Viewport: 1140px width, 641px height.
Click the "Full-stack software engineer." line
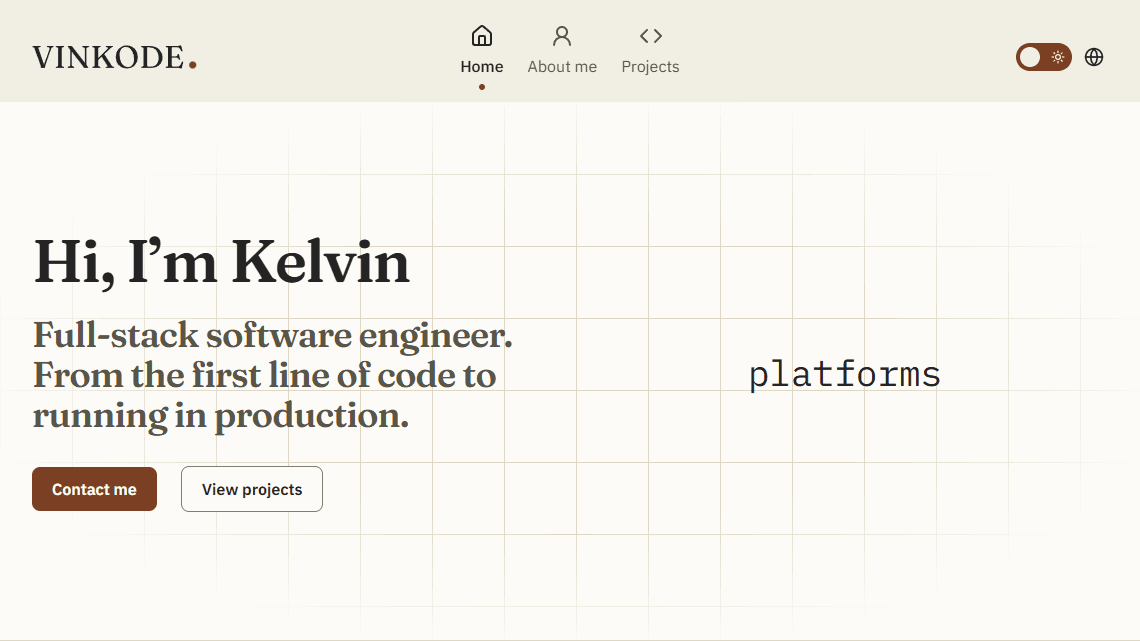tap(273, 336)
